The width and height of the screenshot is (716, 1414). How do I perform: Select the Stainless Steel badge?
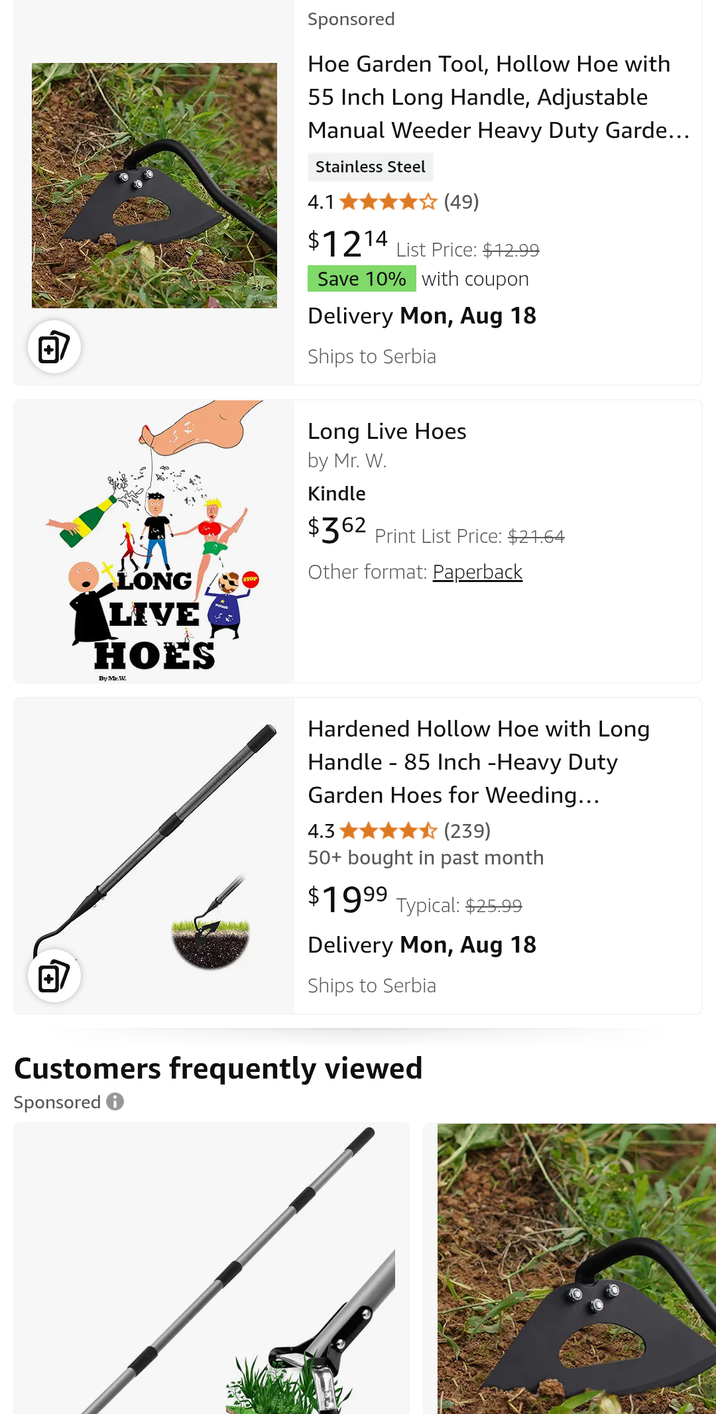point(371,166)
